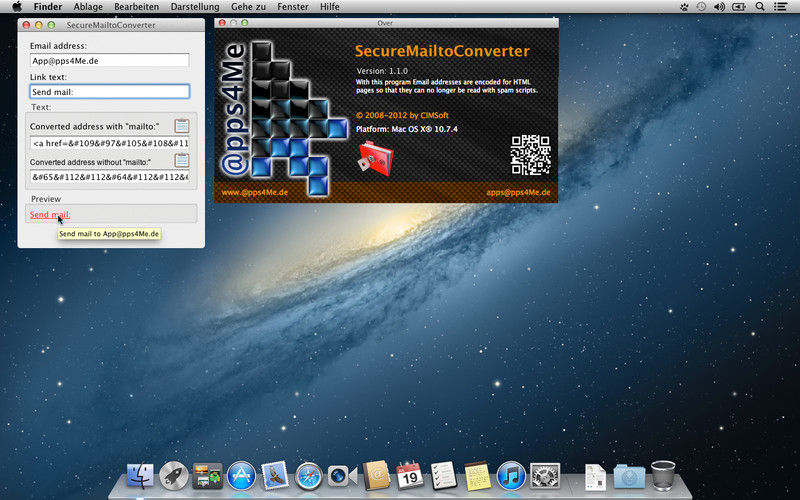
Task: Click into the Email address field
Action: click(109, 60)
